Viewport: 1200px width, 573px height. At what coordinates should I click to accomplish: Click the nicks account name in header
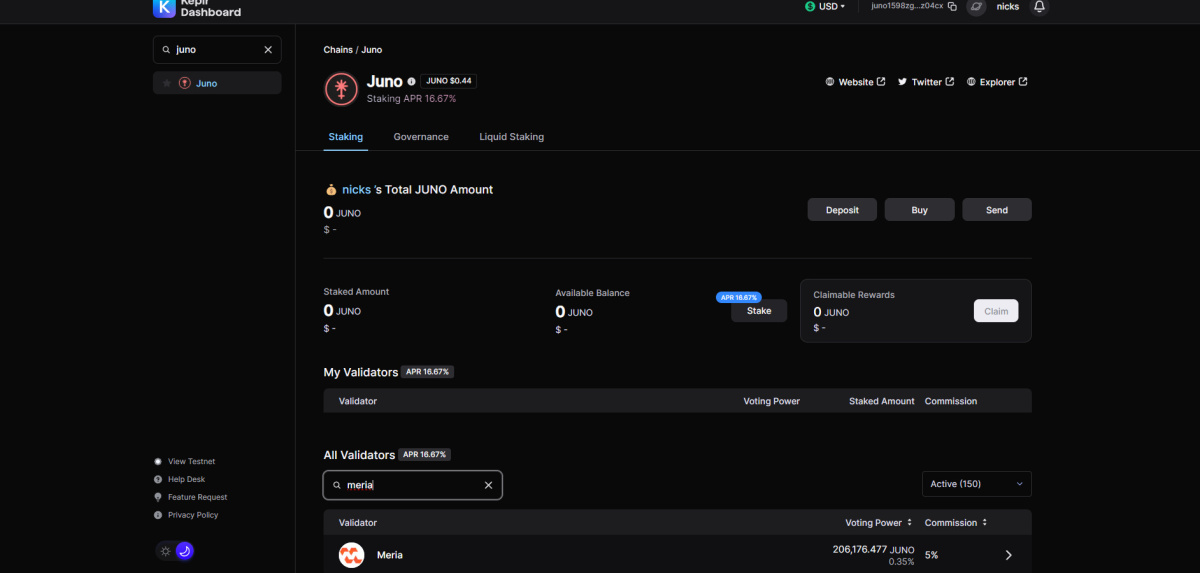coord(1008,6)
